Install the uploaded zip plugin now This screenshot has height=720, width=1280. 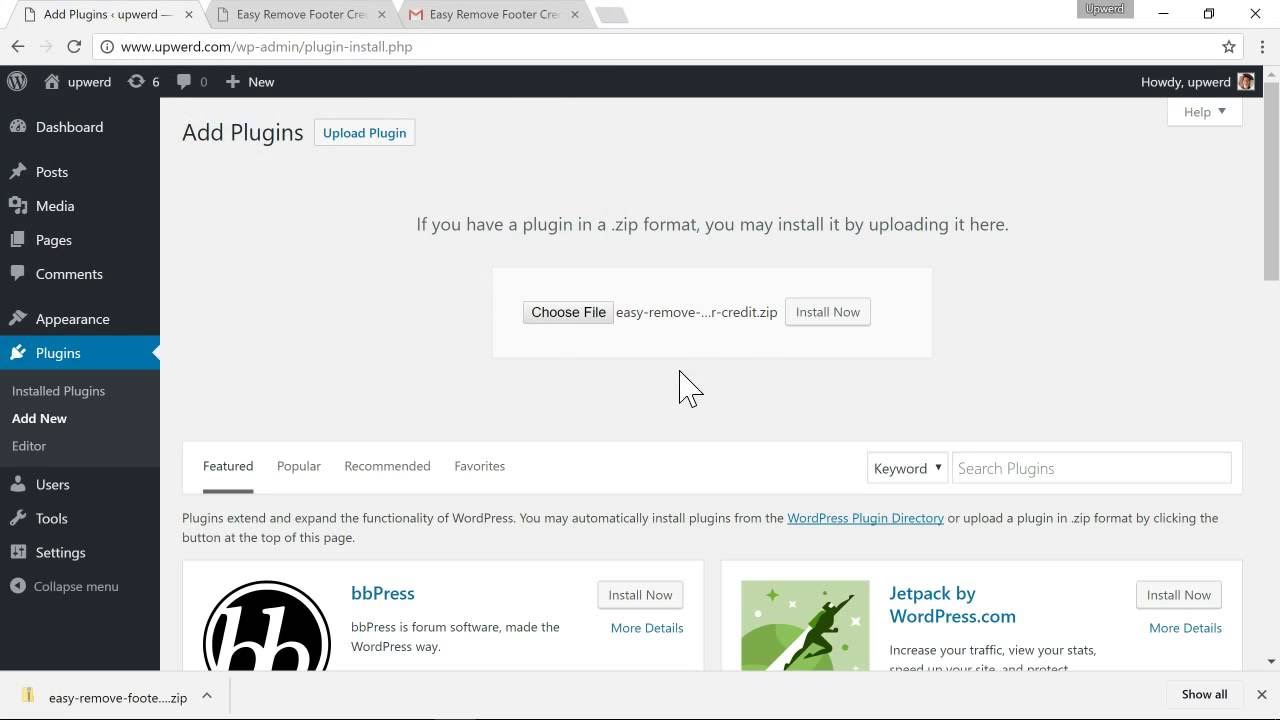point(828,312)
